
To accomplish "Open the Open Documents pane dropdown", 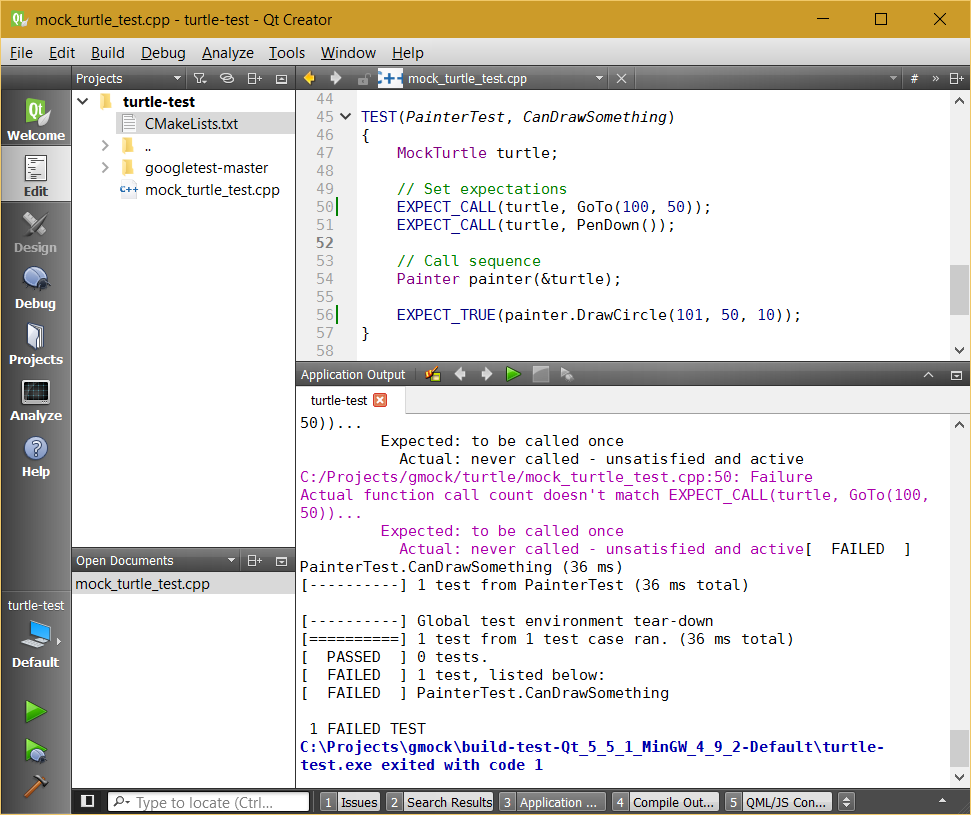I will pyautogui.click(x=156, y=560).
